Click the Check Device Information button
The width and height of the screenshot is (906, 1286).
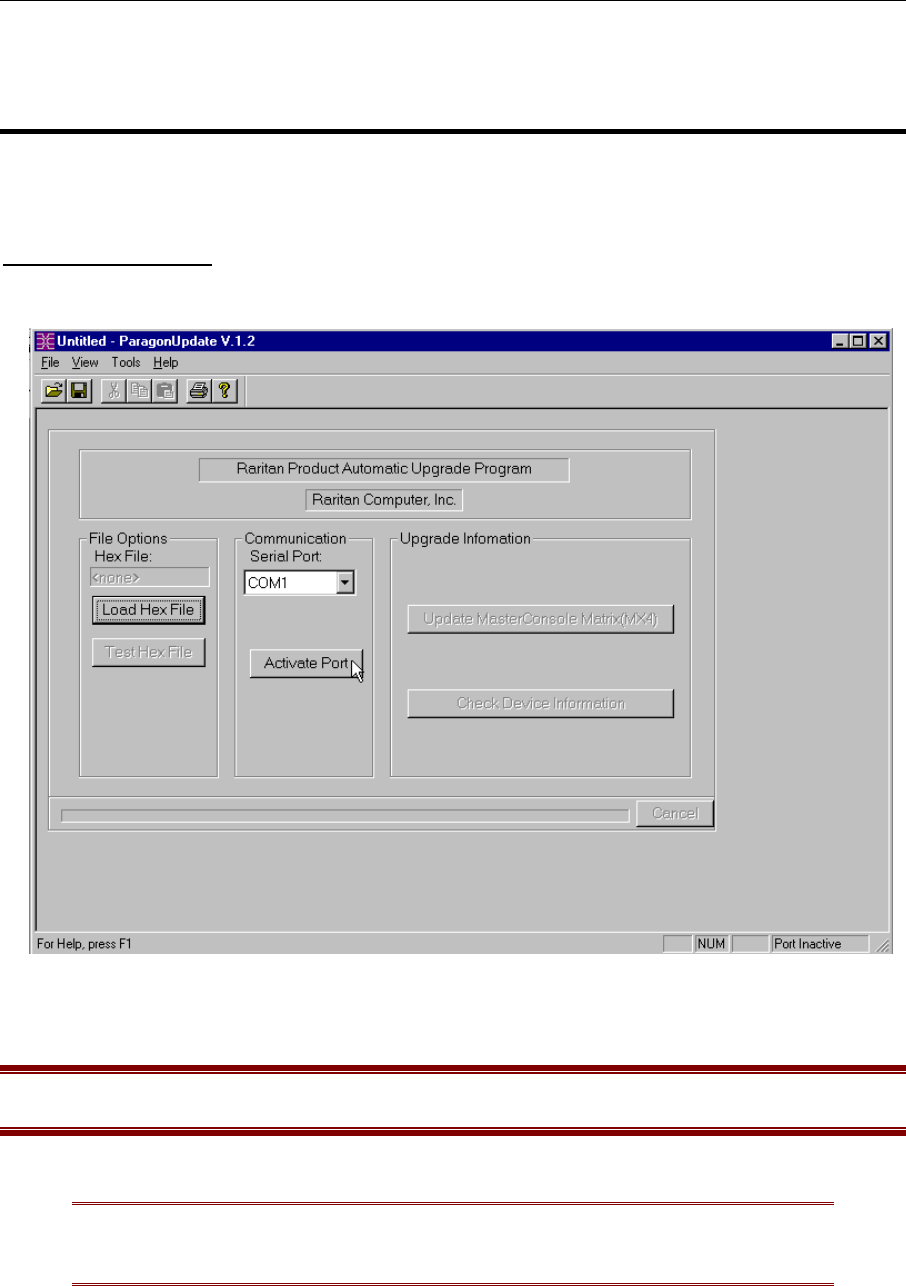point(541,703)
